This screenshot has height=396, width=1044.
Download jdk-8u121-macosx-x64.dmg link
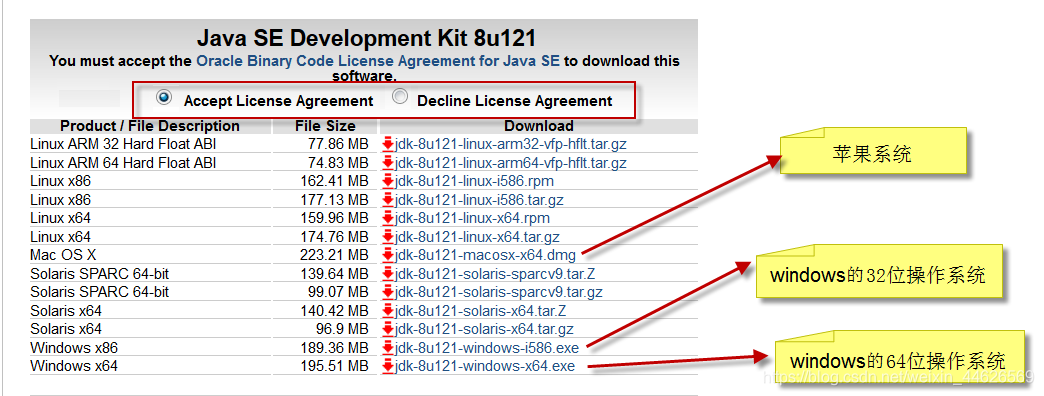pyautogui.click(x=486, y=255)
